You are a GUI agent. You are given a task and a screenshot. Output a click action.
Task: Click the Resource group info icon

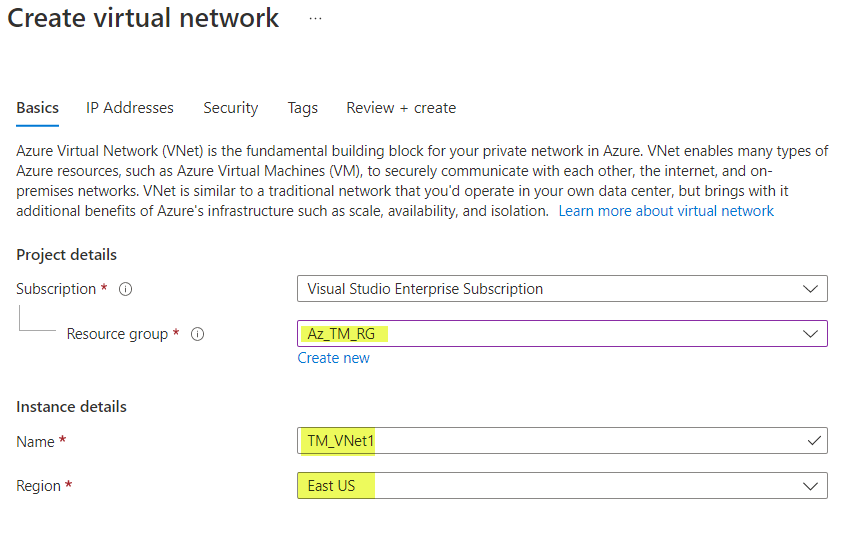coord(197,334)
